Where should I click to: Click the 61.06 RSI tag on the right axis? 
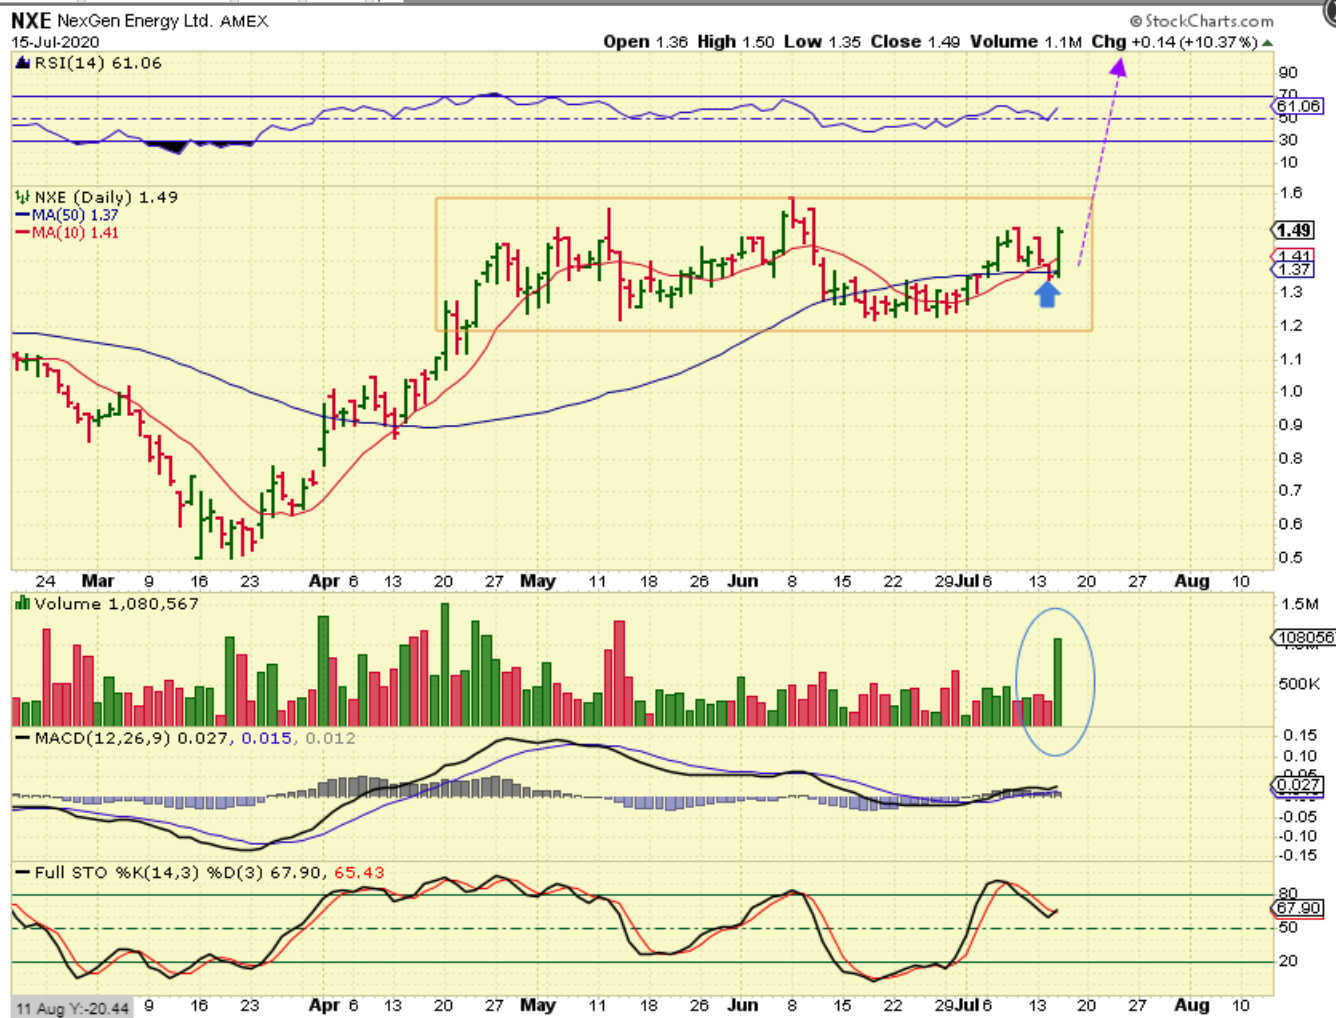(x=1298, y=106)
